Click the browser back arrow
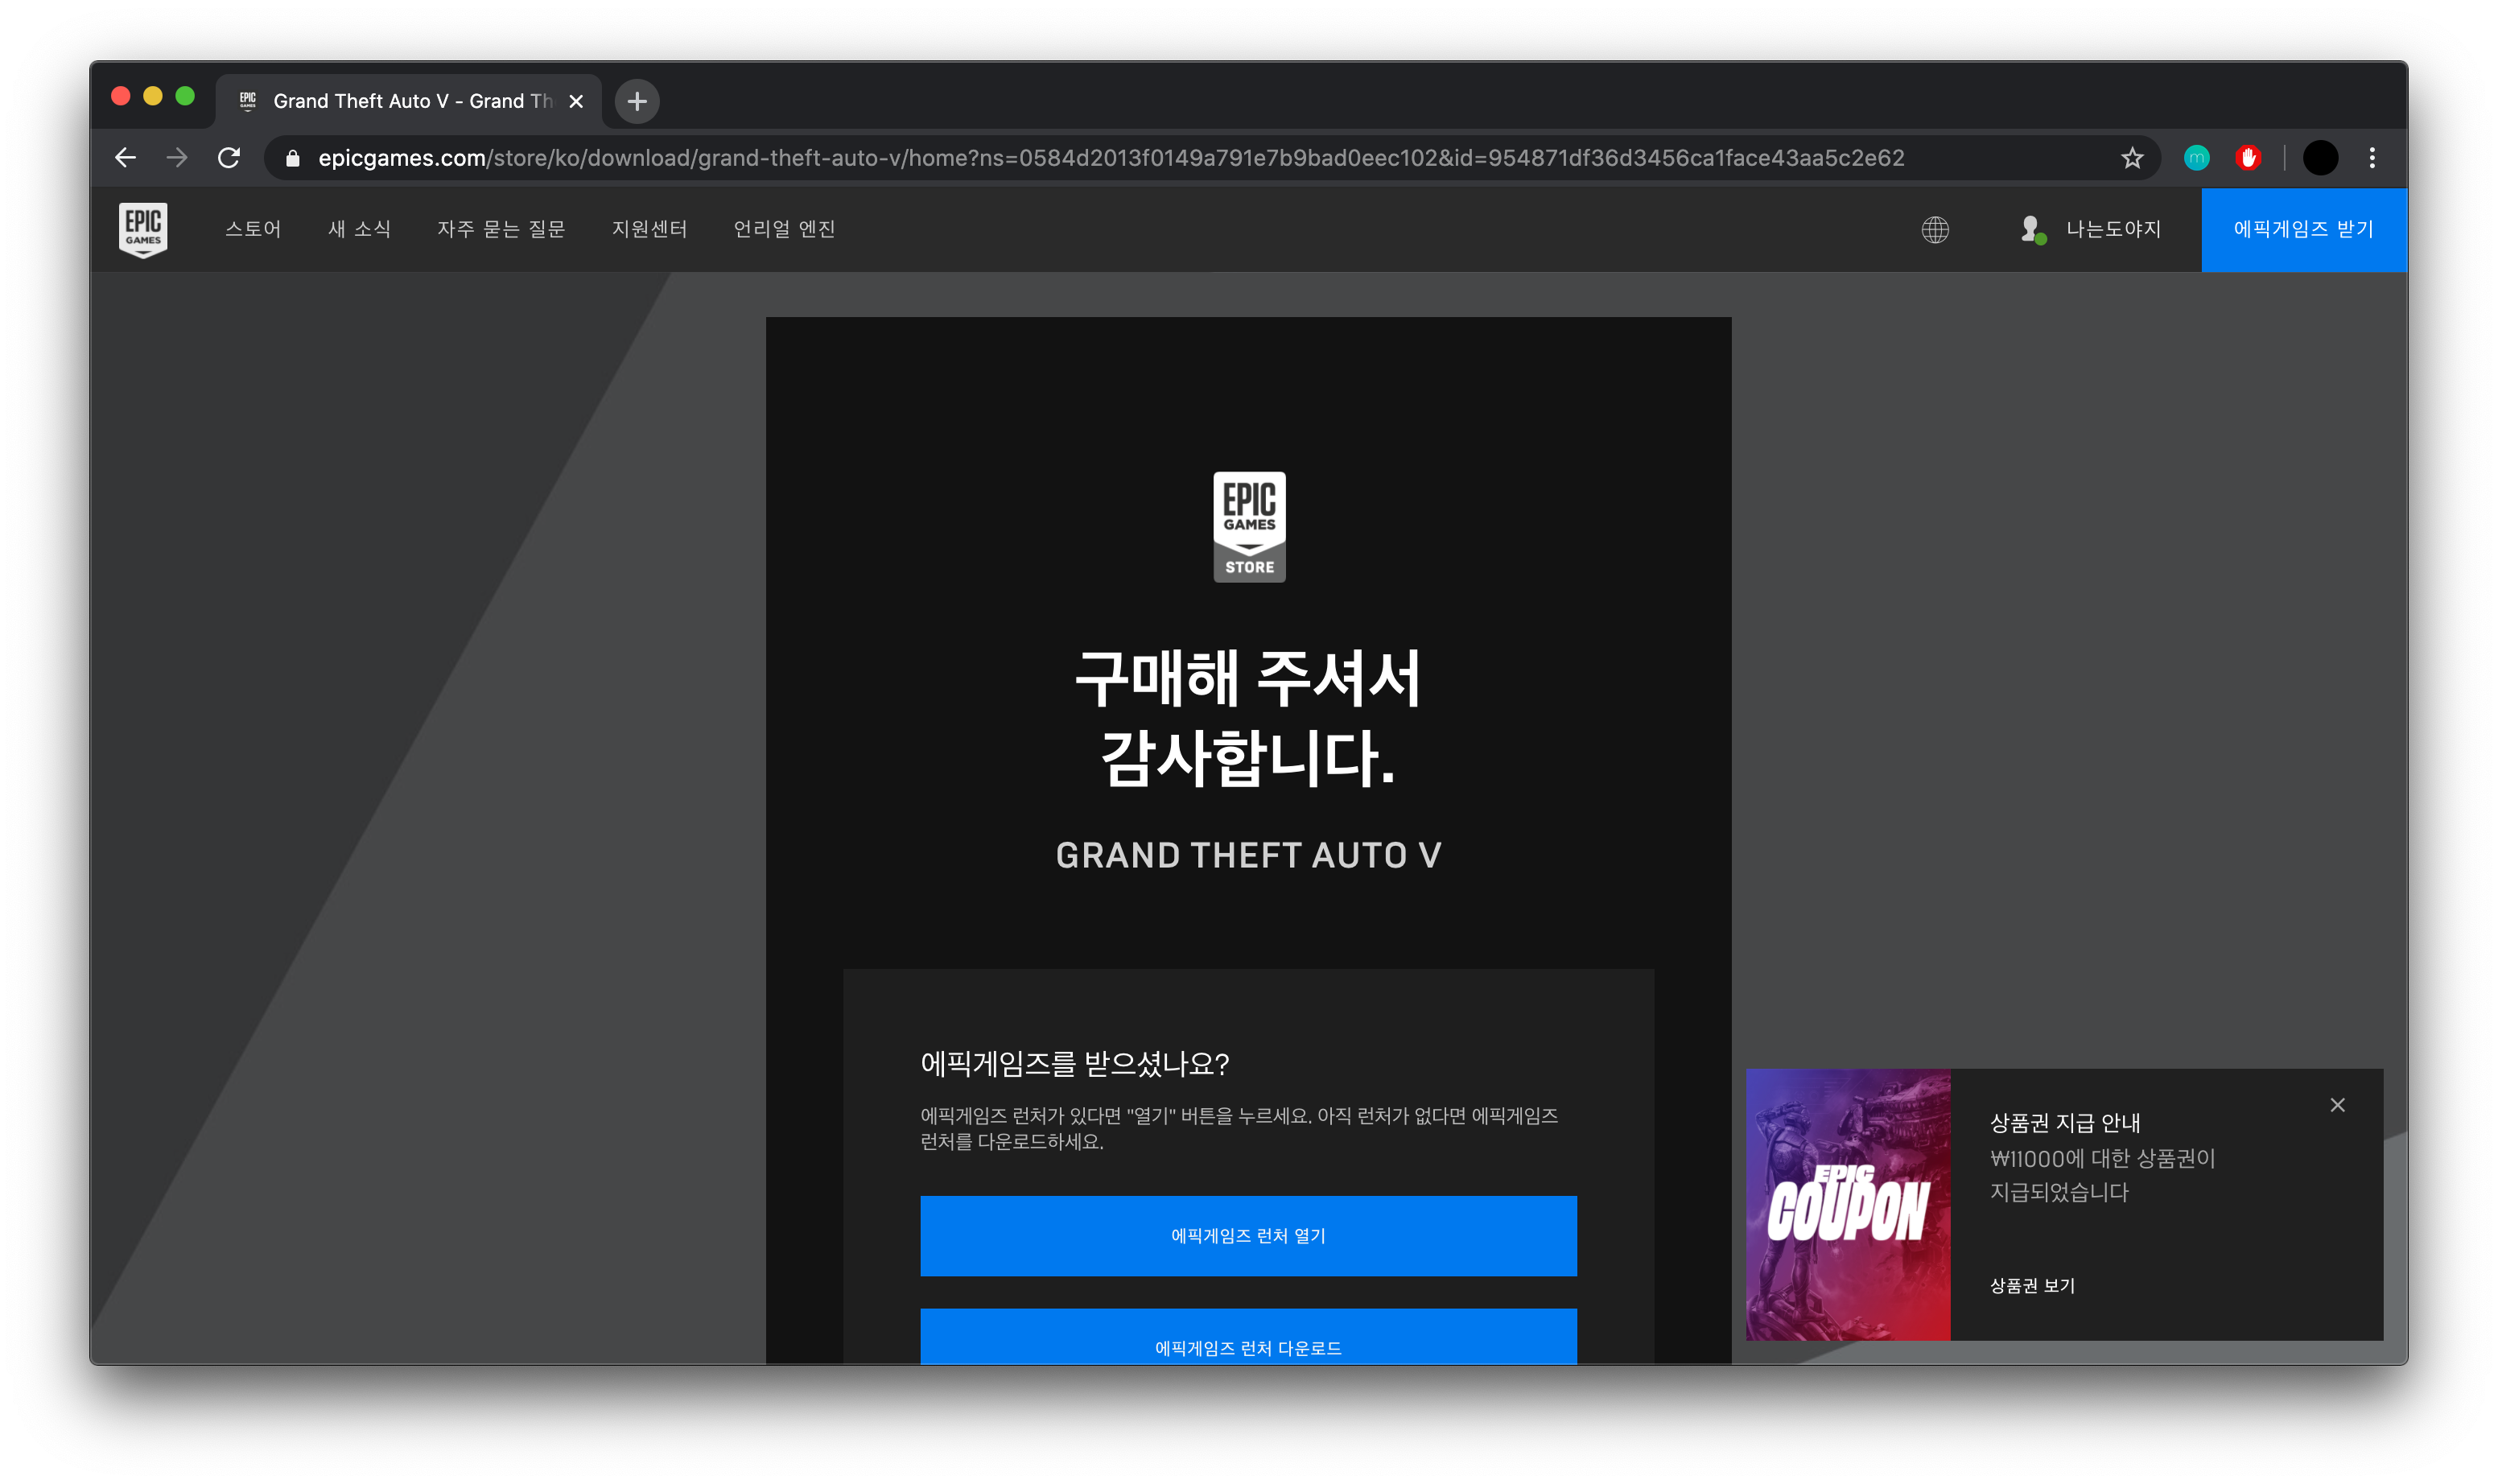 (x=125, y=158)
